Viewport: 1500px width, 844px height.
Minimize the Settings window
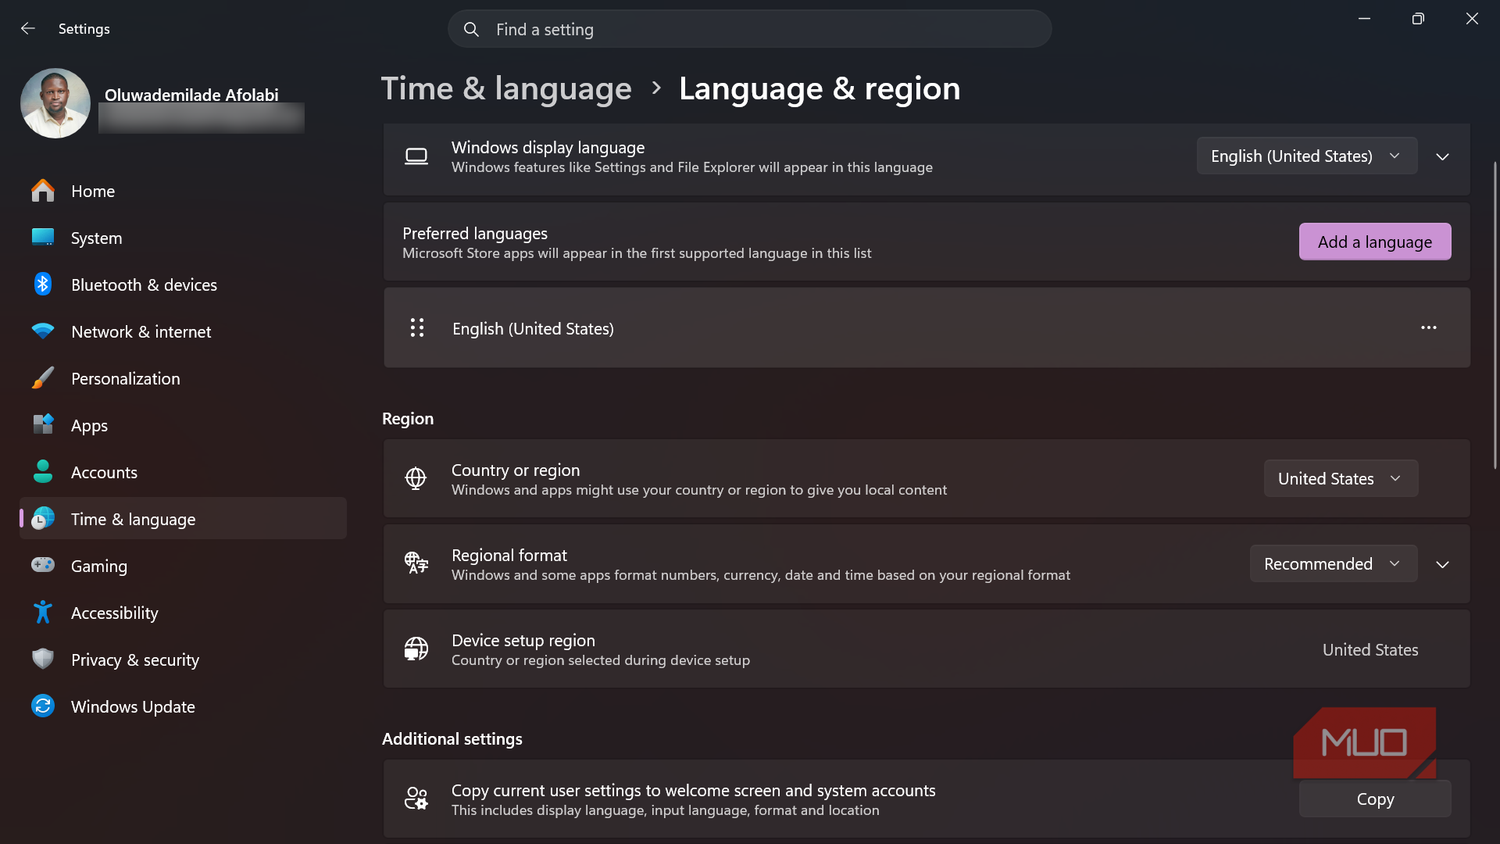[x=1364, y=19]
